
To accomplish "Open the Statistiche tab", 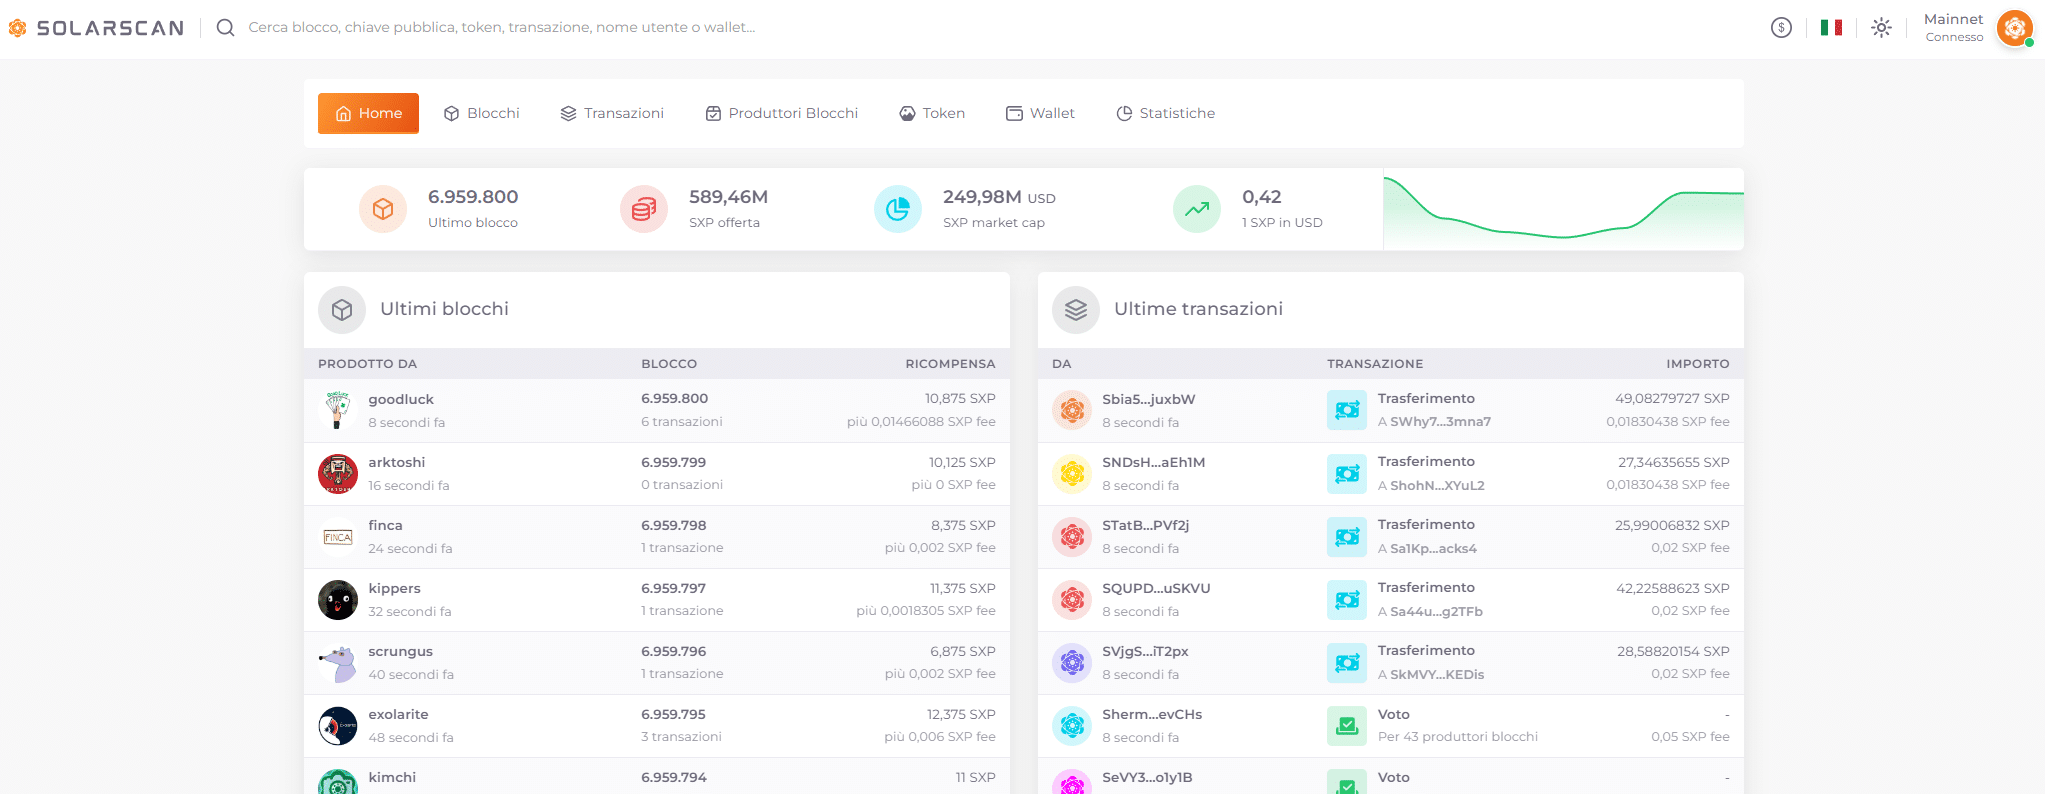I will point(1166,113).
